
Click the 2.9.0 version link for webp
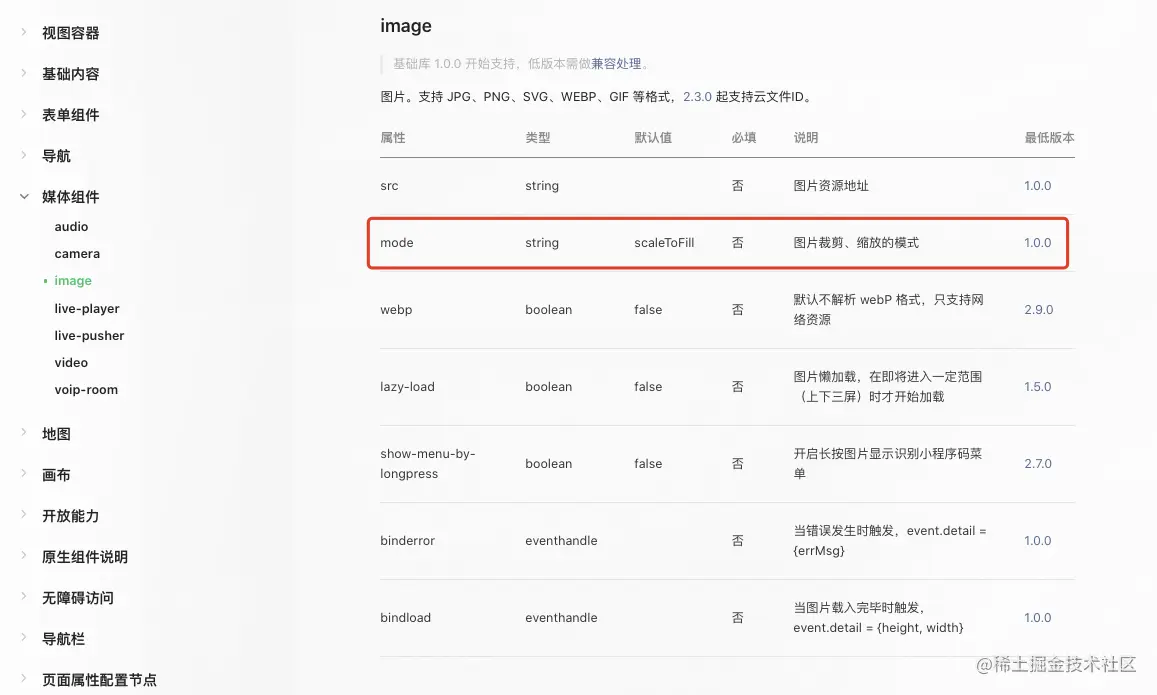pos(1038,310)
